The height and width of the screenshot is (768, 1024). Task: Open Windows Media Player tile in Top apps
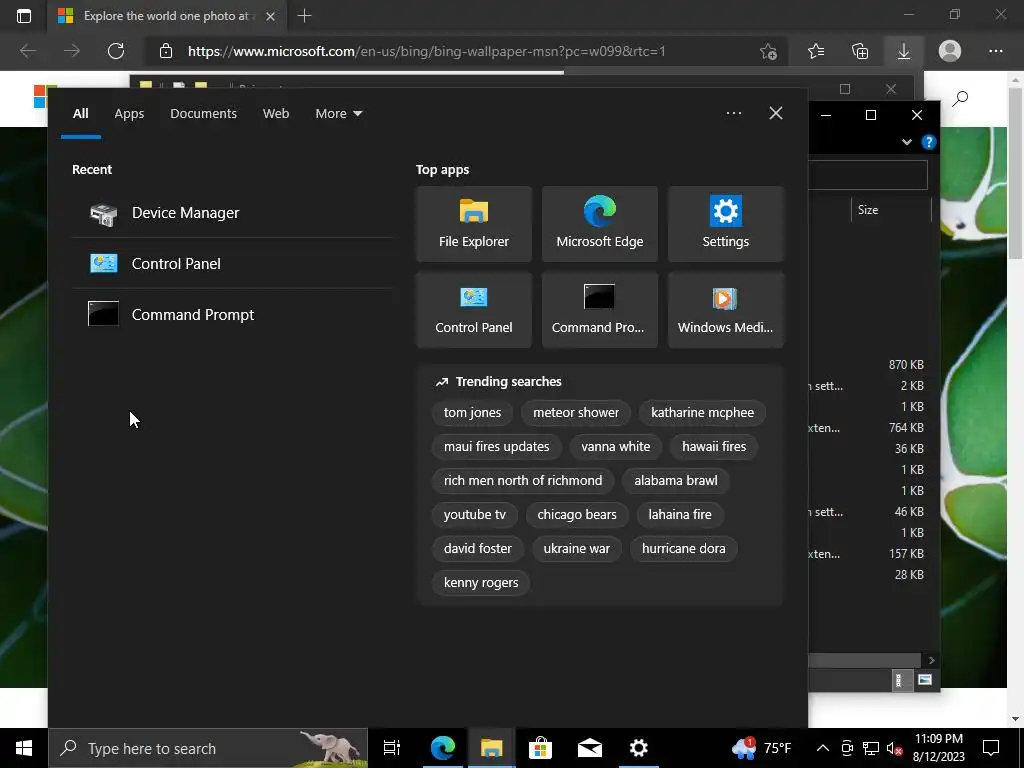(x=726, y=310)
